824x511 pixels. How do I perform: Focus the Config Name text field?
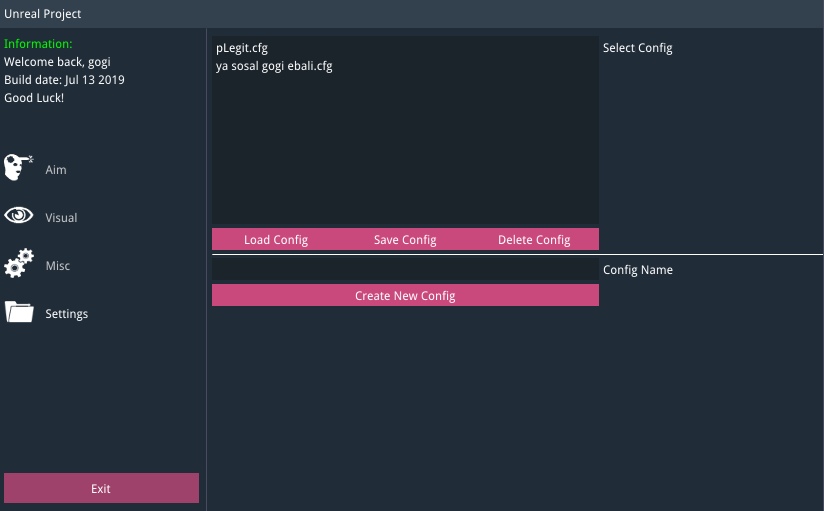(x=405, y=270)
